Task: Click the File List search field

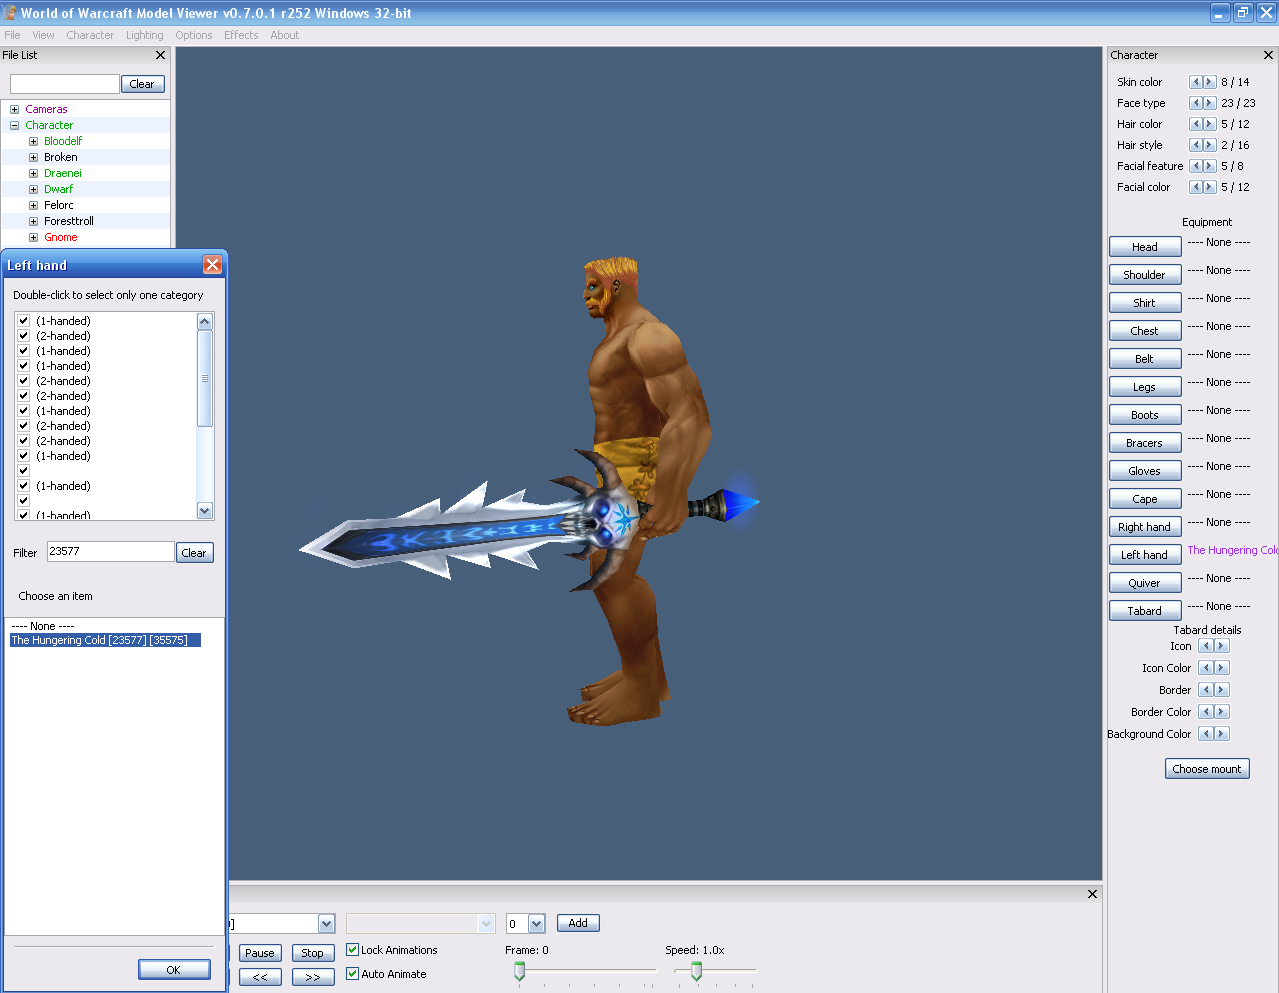Action: [x=65, y=84]
